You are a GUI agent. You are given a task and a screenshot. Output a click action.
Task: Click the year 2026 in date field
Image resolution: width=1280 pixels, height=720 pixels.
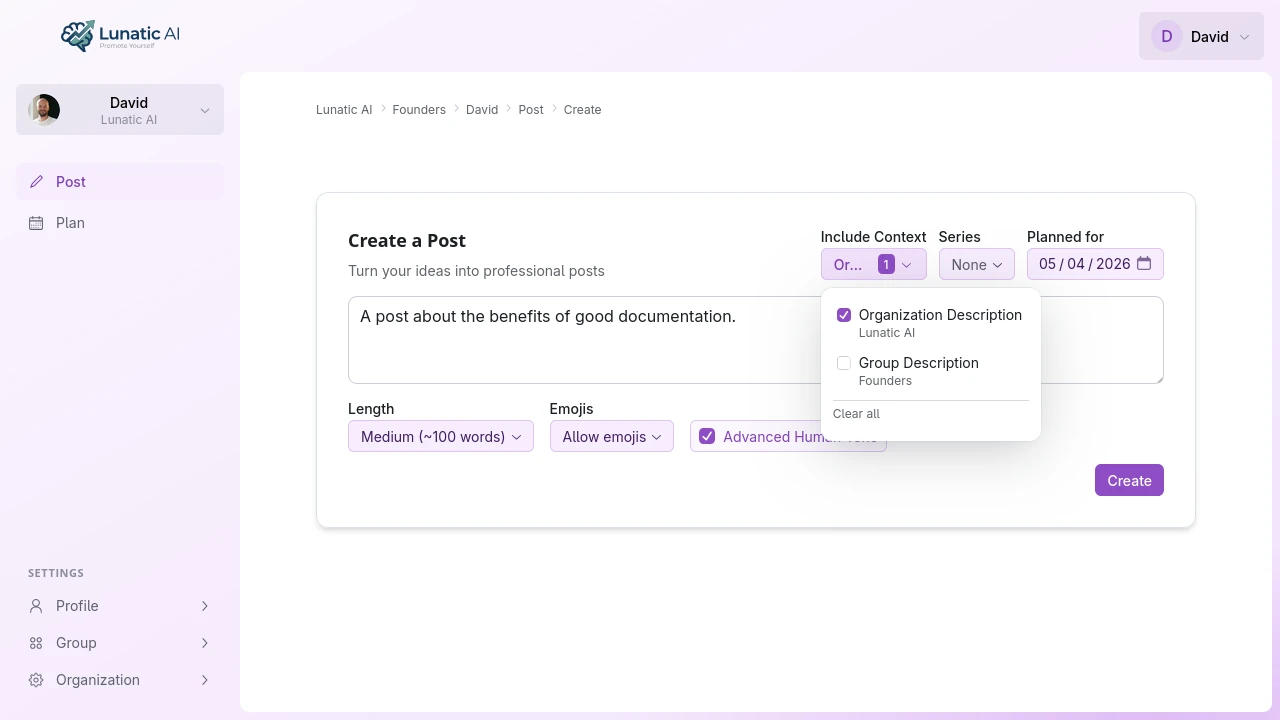click(x=1113, y=264)
